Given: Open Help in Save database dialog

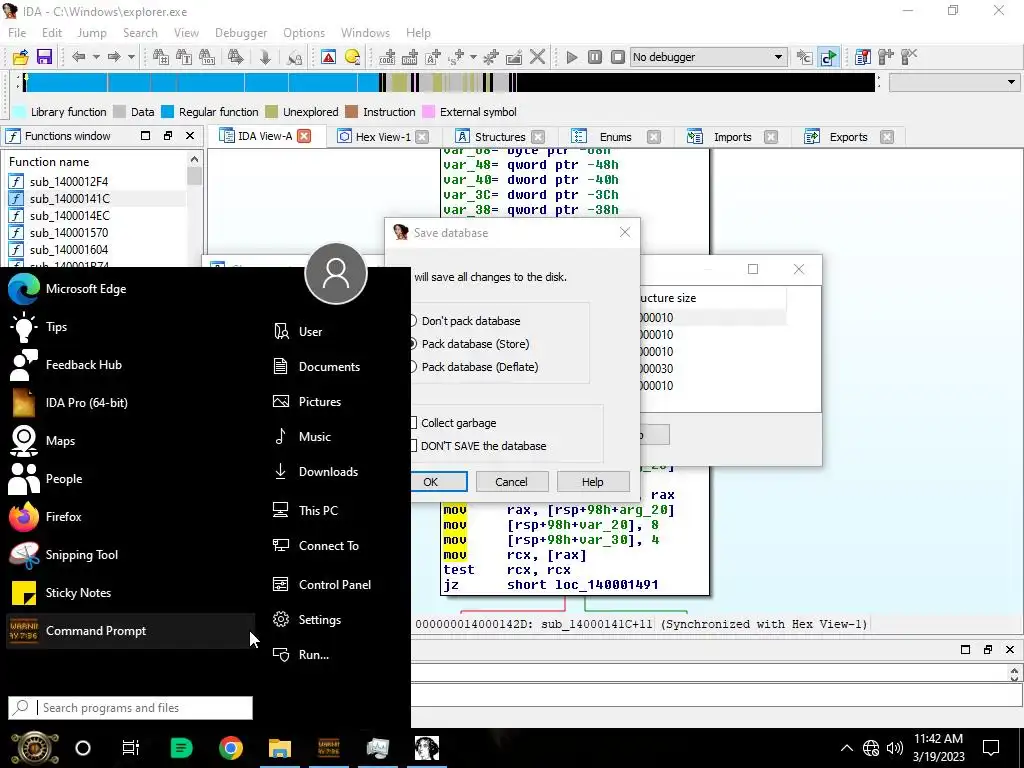Looking at the screenshot, I should 593,482.
